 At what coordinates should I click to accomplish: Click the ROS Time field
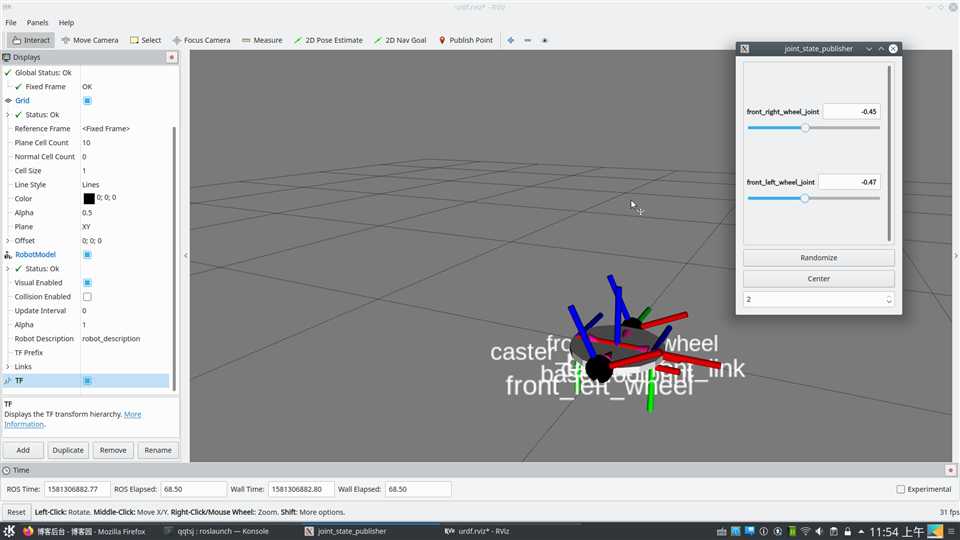click(x=77, y=489)
